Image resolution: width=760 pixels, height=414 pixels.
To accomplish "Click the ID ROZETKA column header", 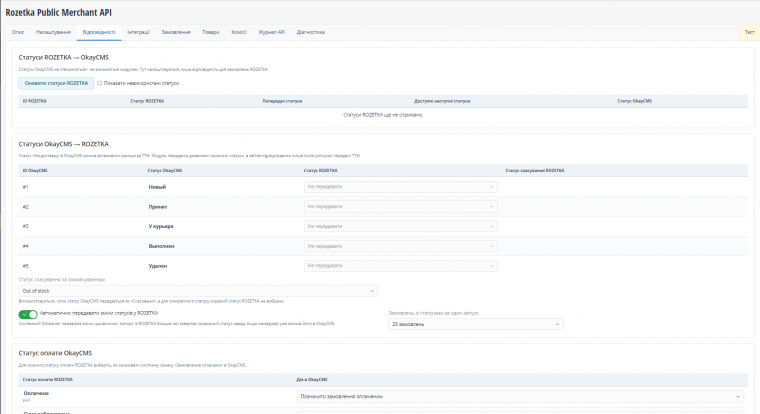I will pos(35,101).
